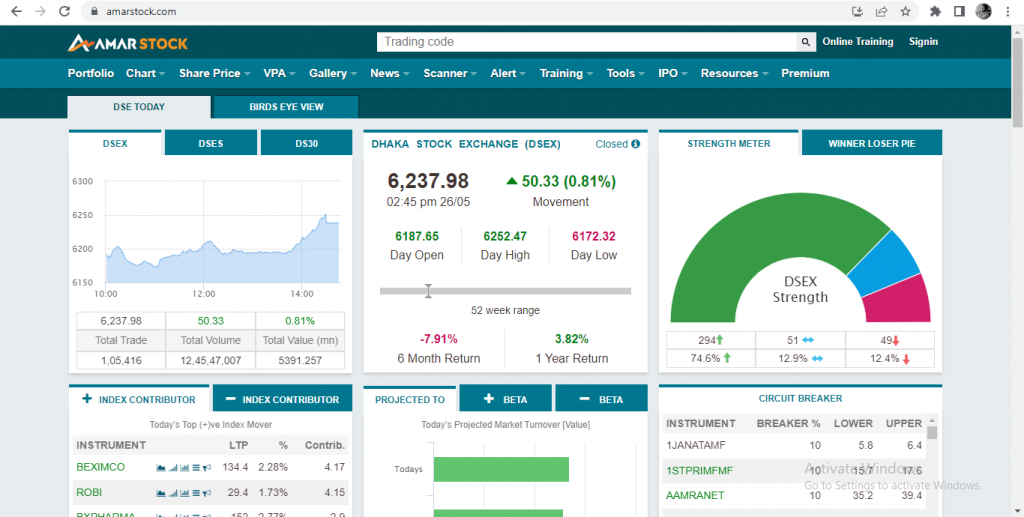The image size is (1024, 517).
Task: Switch to the minus BETA tab
Action: [x=601, y=400]
